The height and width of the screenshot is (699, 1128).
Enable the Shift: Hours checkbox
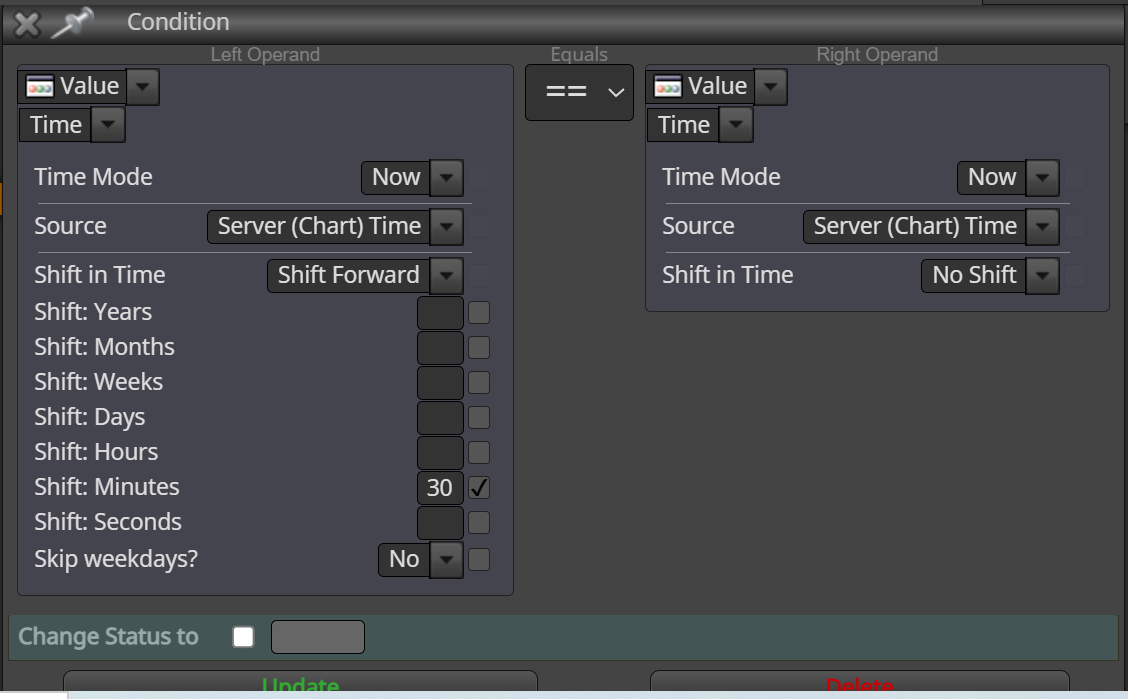(x=479, y=452)
